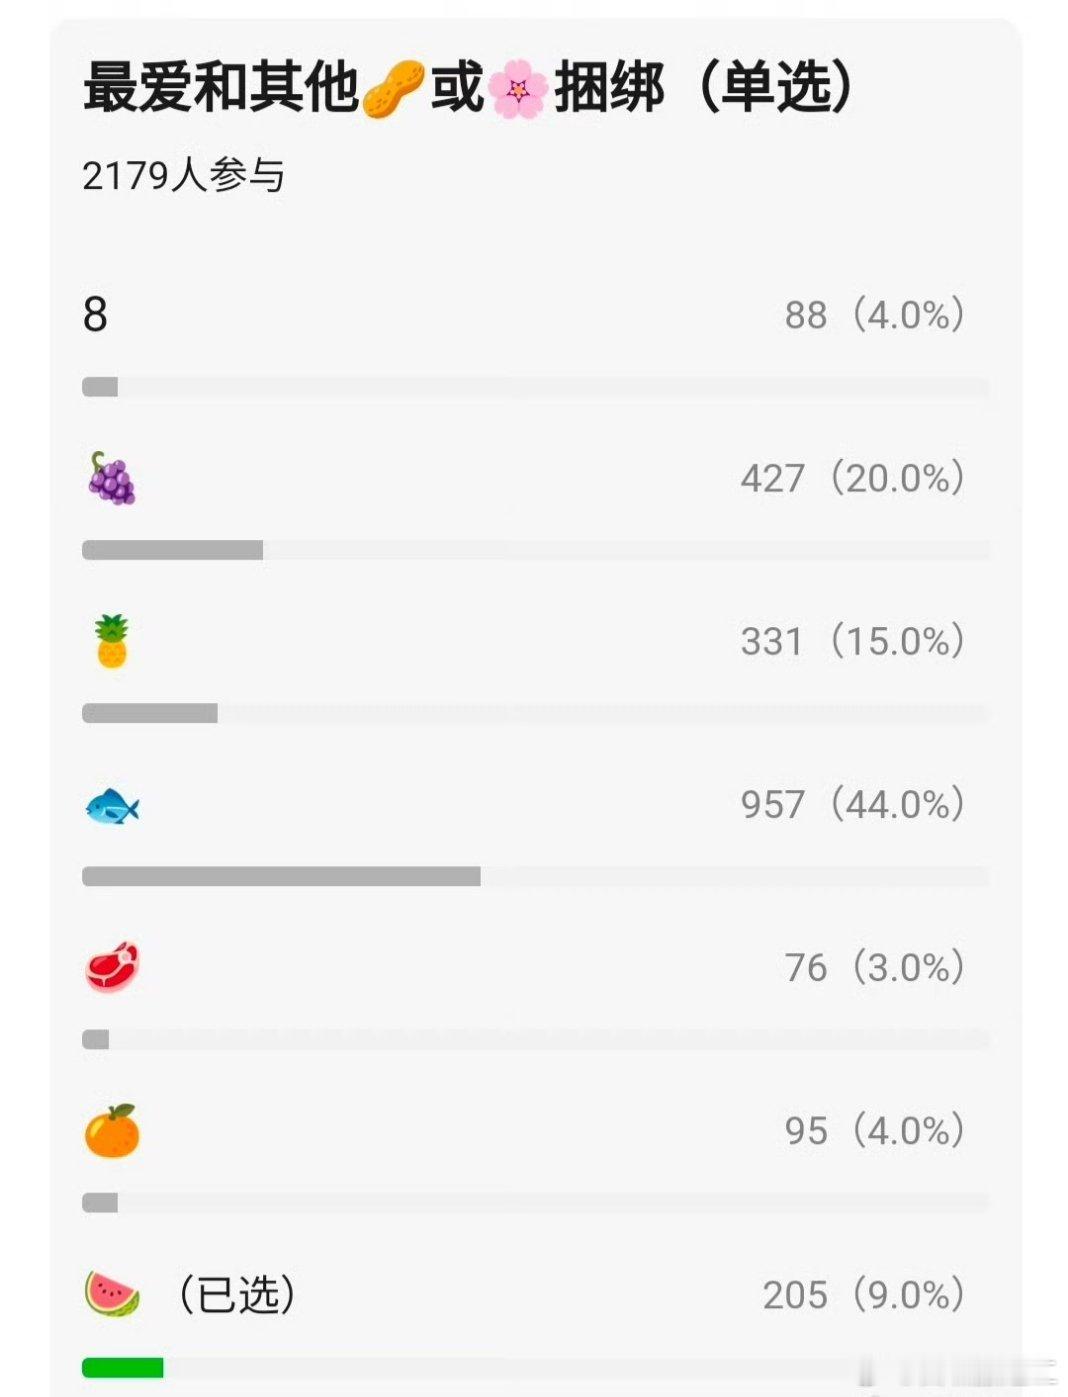Click the green watermelon progress bar
This screenshot has height=1397, width=1068.
pos(123,1367)
